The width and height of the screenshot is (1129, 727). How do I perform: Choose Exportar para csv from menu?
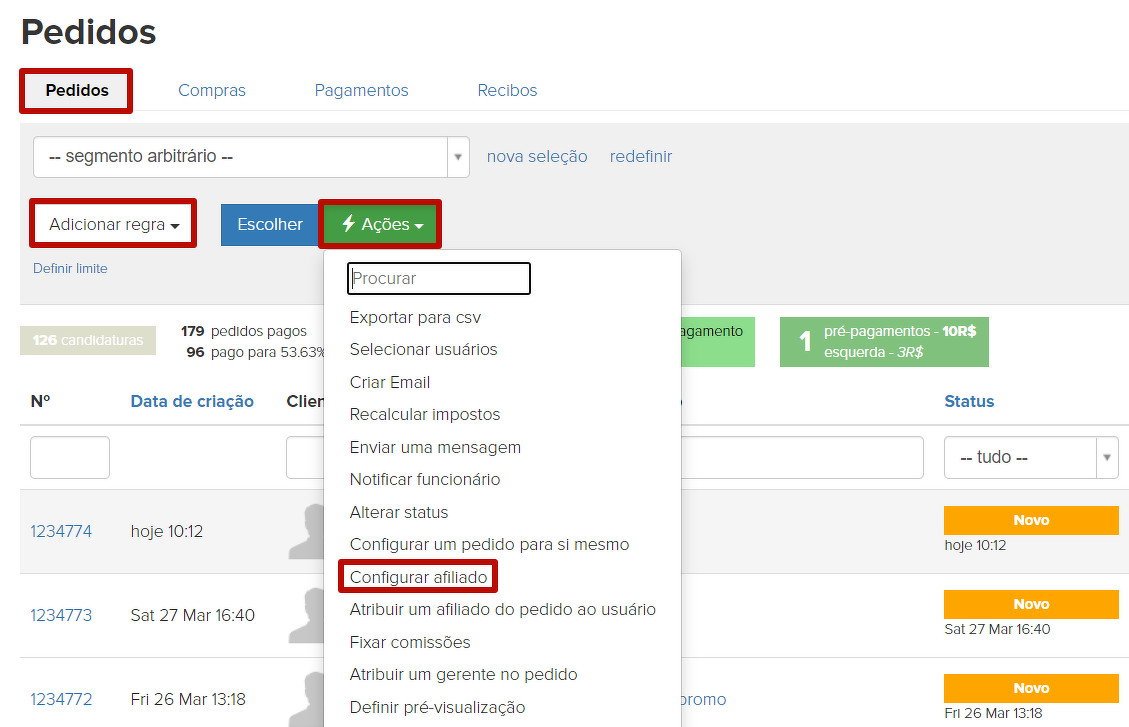click(415, 317)
